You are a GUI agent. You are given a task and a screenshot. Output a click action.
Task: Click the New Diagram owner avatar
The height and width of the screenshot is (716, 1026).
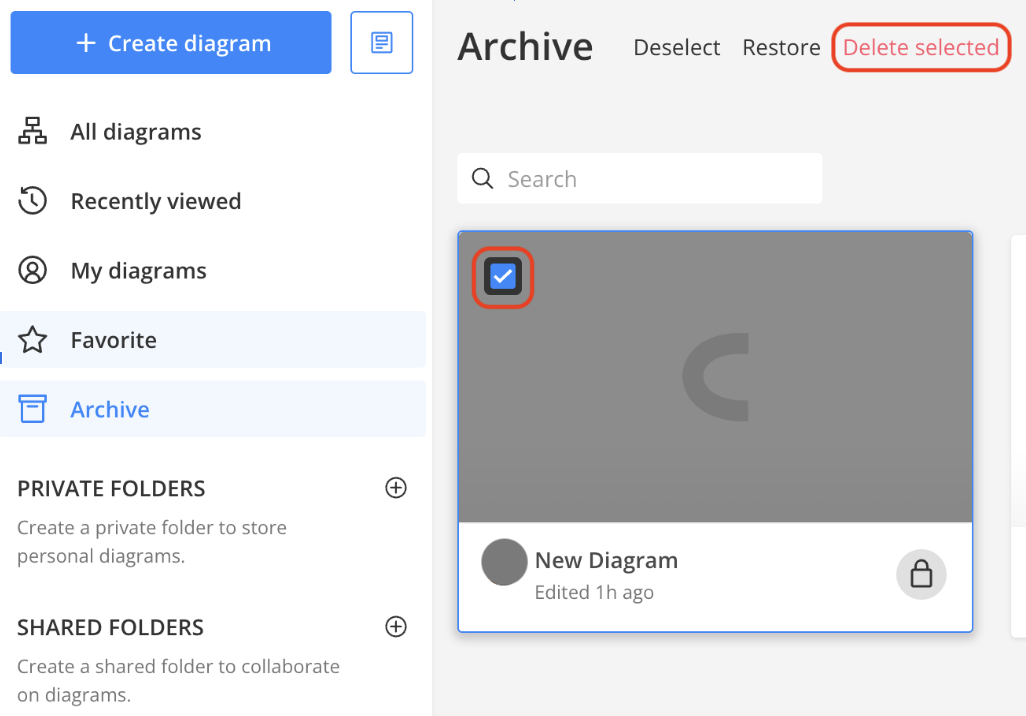(504, 562)
